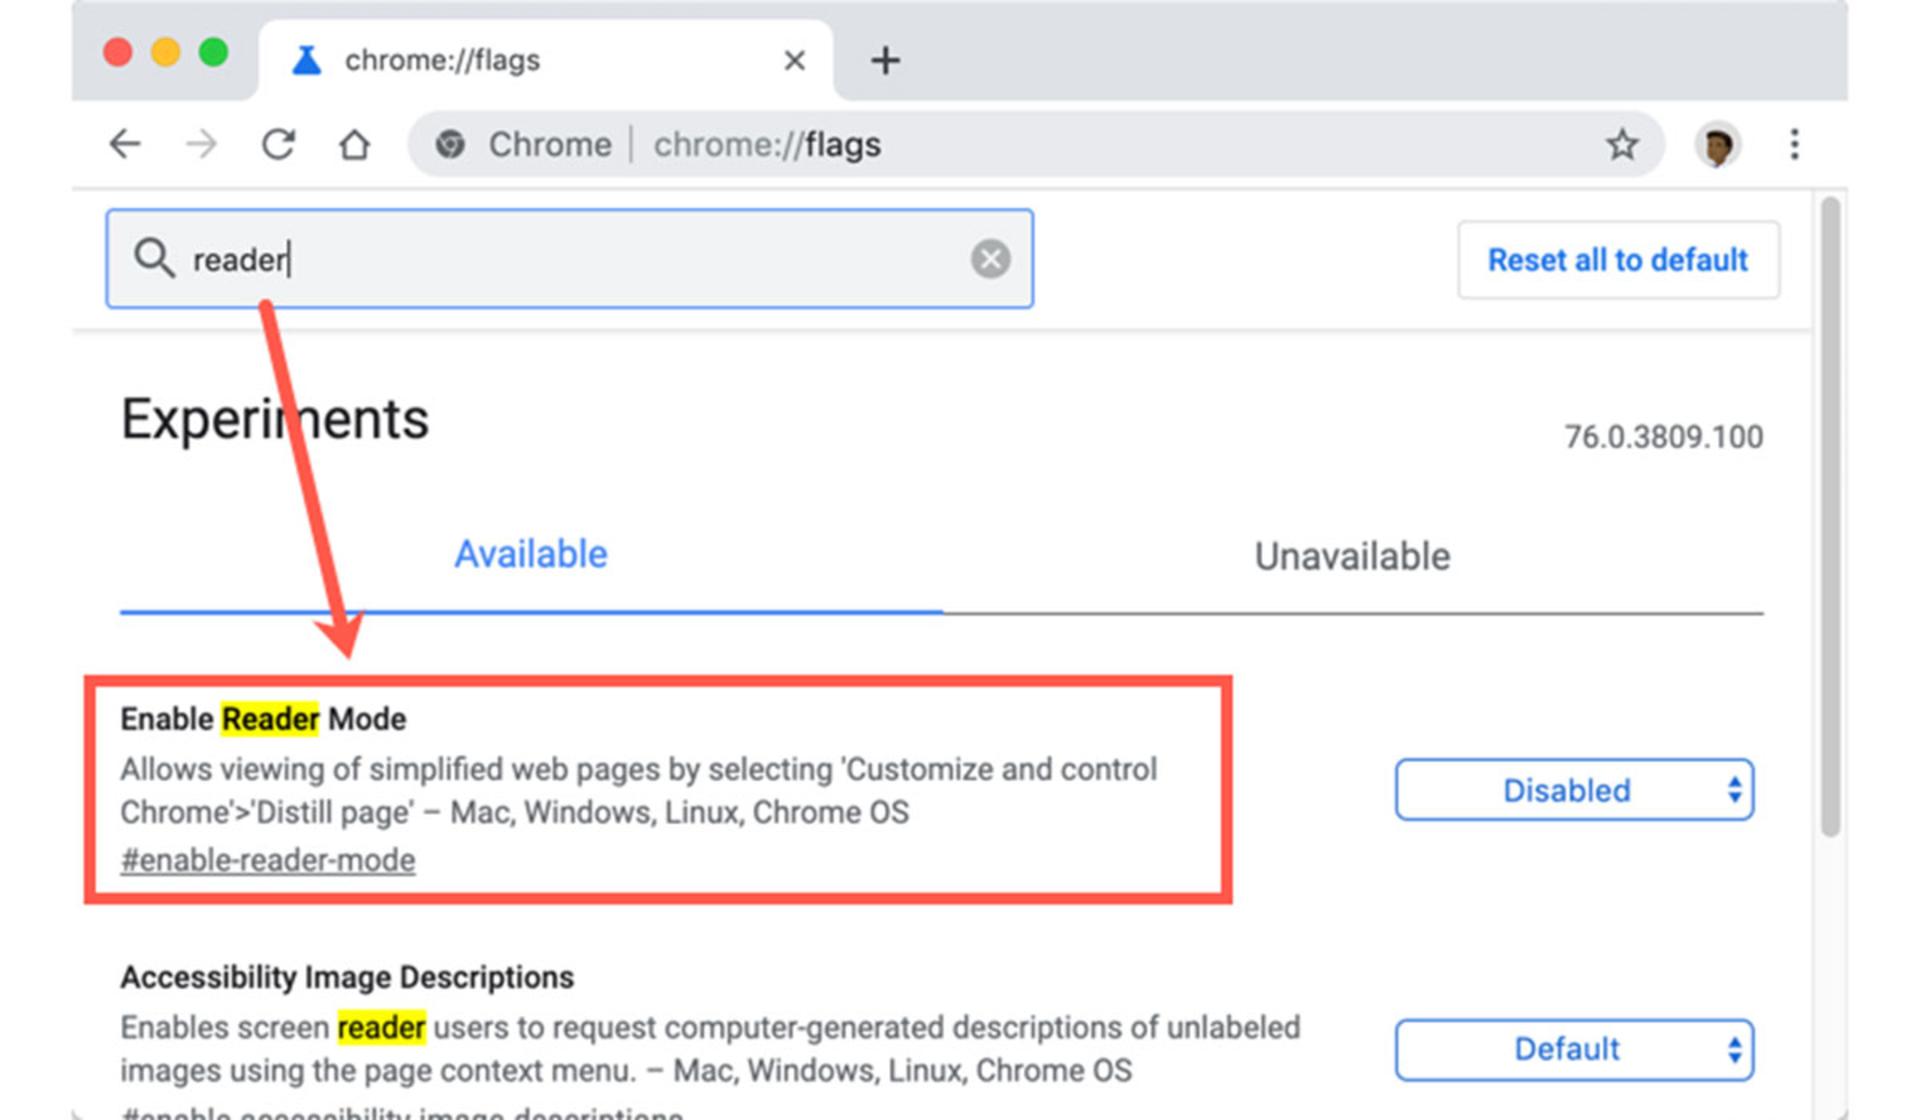Click the version number 76.0.3809.100

pyautogui.click(x=1663, y=437)
